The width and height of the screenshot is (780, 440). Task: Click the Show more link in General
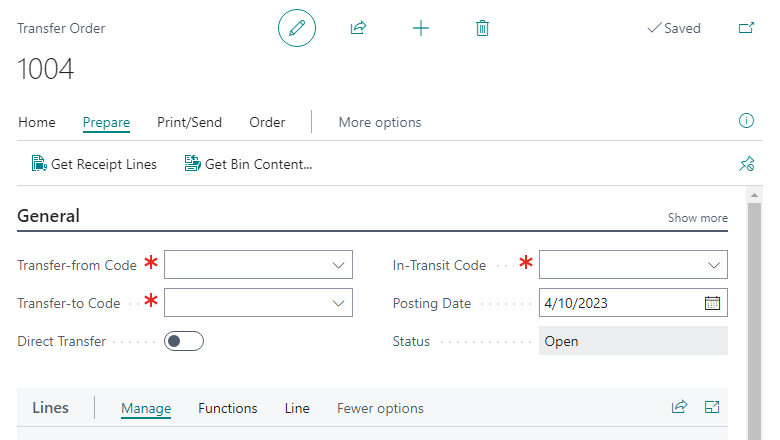(697, 218)
